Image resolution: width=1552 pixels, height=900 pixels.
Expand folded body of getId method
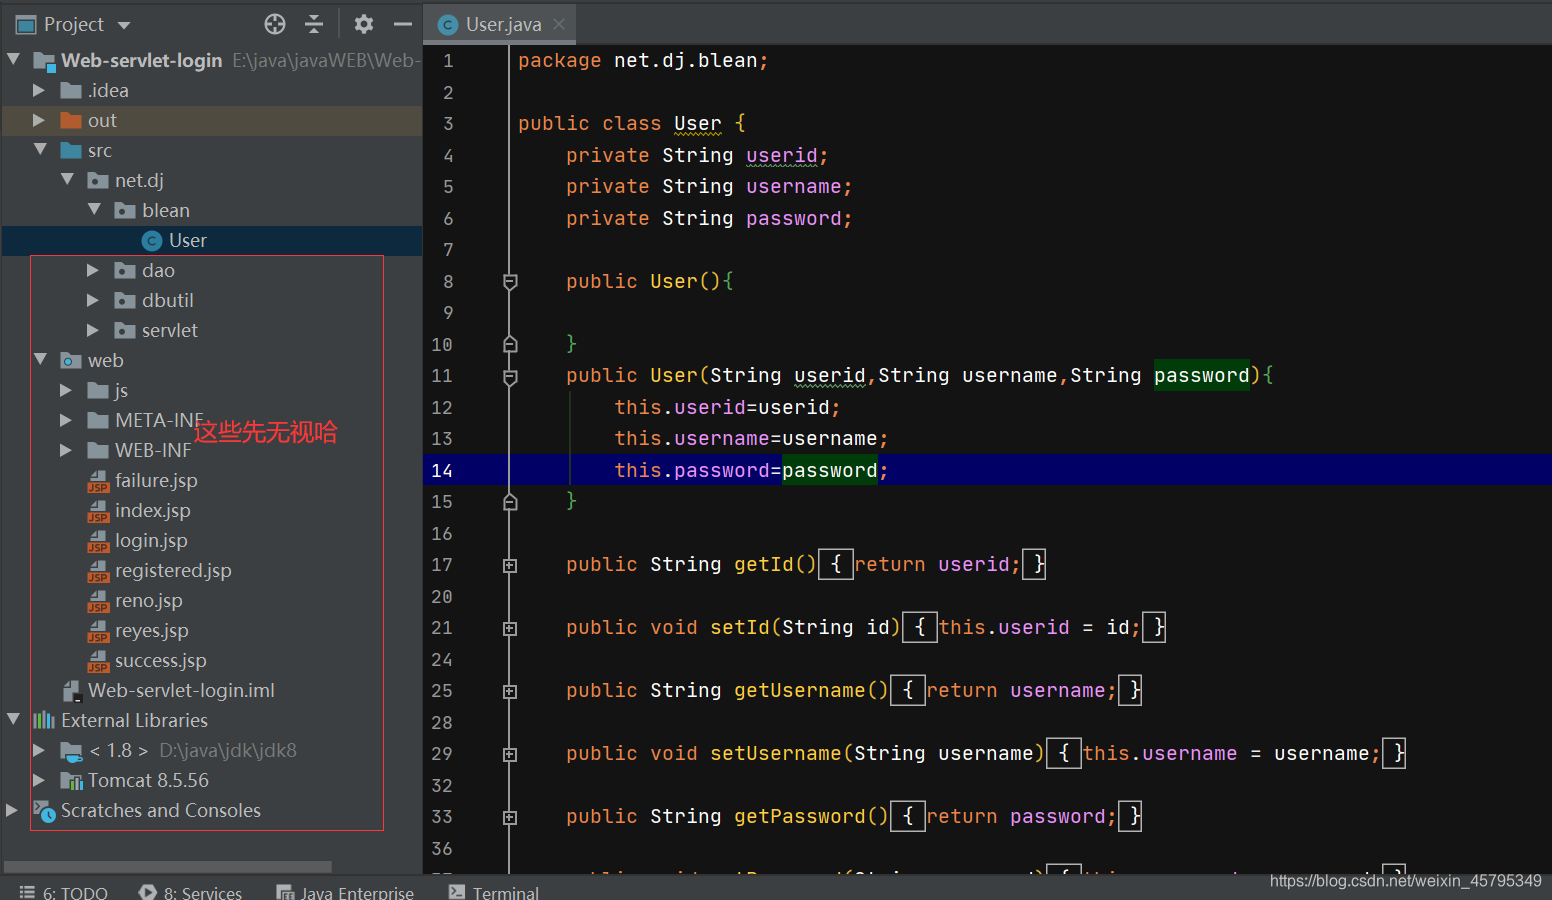coord(836,564)
